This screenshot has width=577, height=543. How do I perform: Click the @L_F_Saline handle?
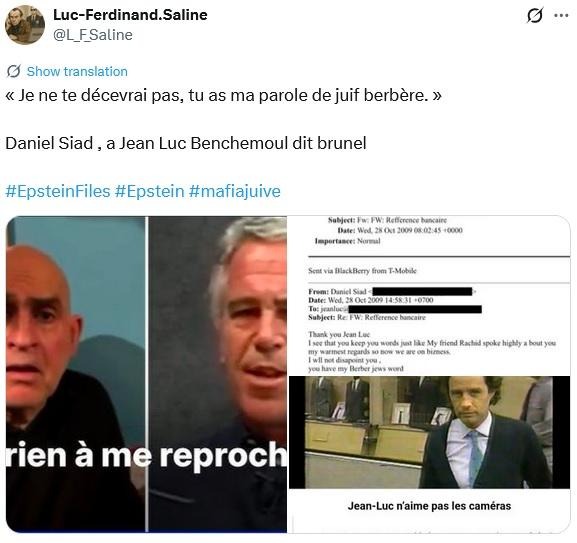point(93,35)
